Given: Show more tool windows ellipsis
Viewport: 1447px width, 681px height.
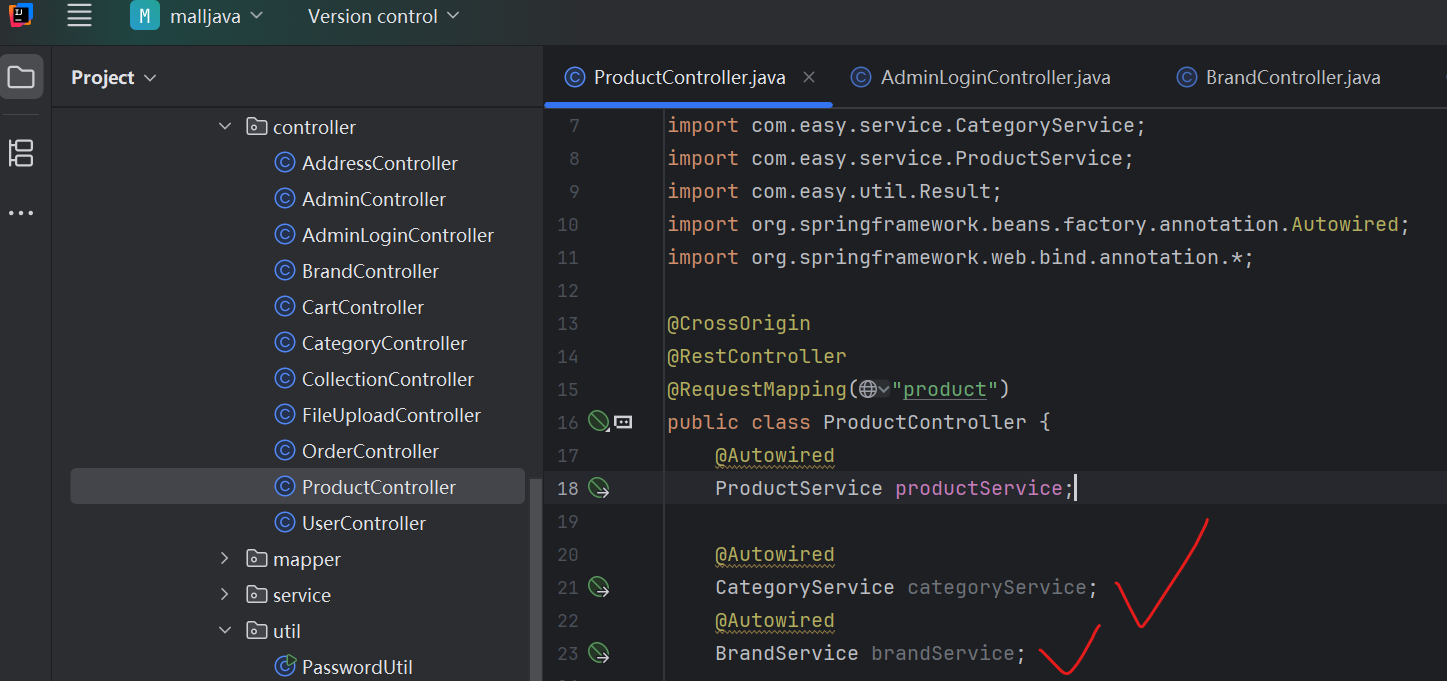Looking at the screenshot, I should pos(21,213).
